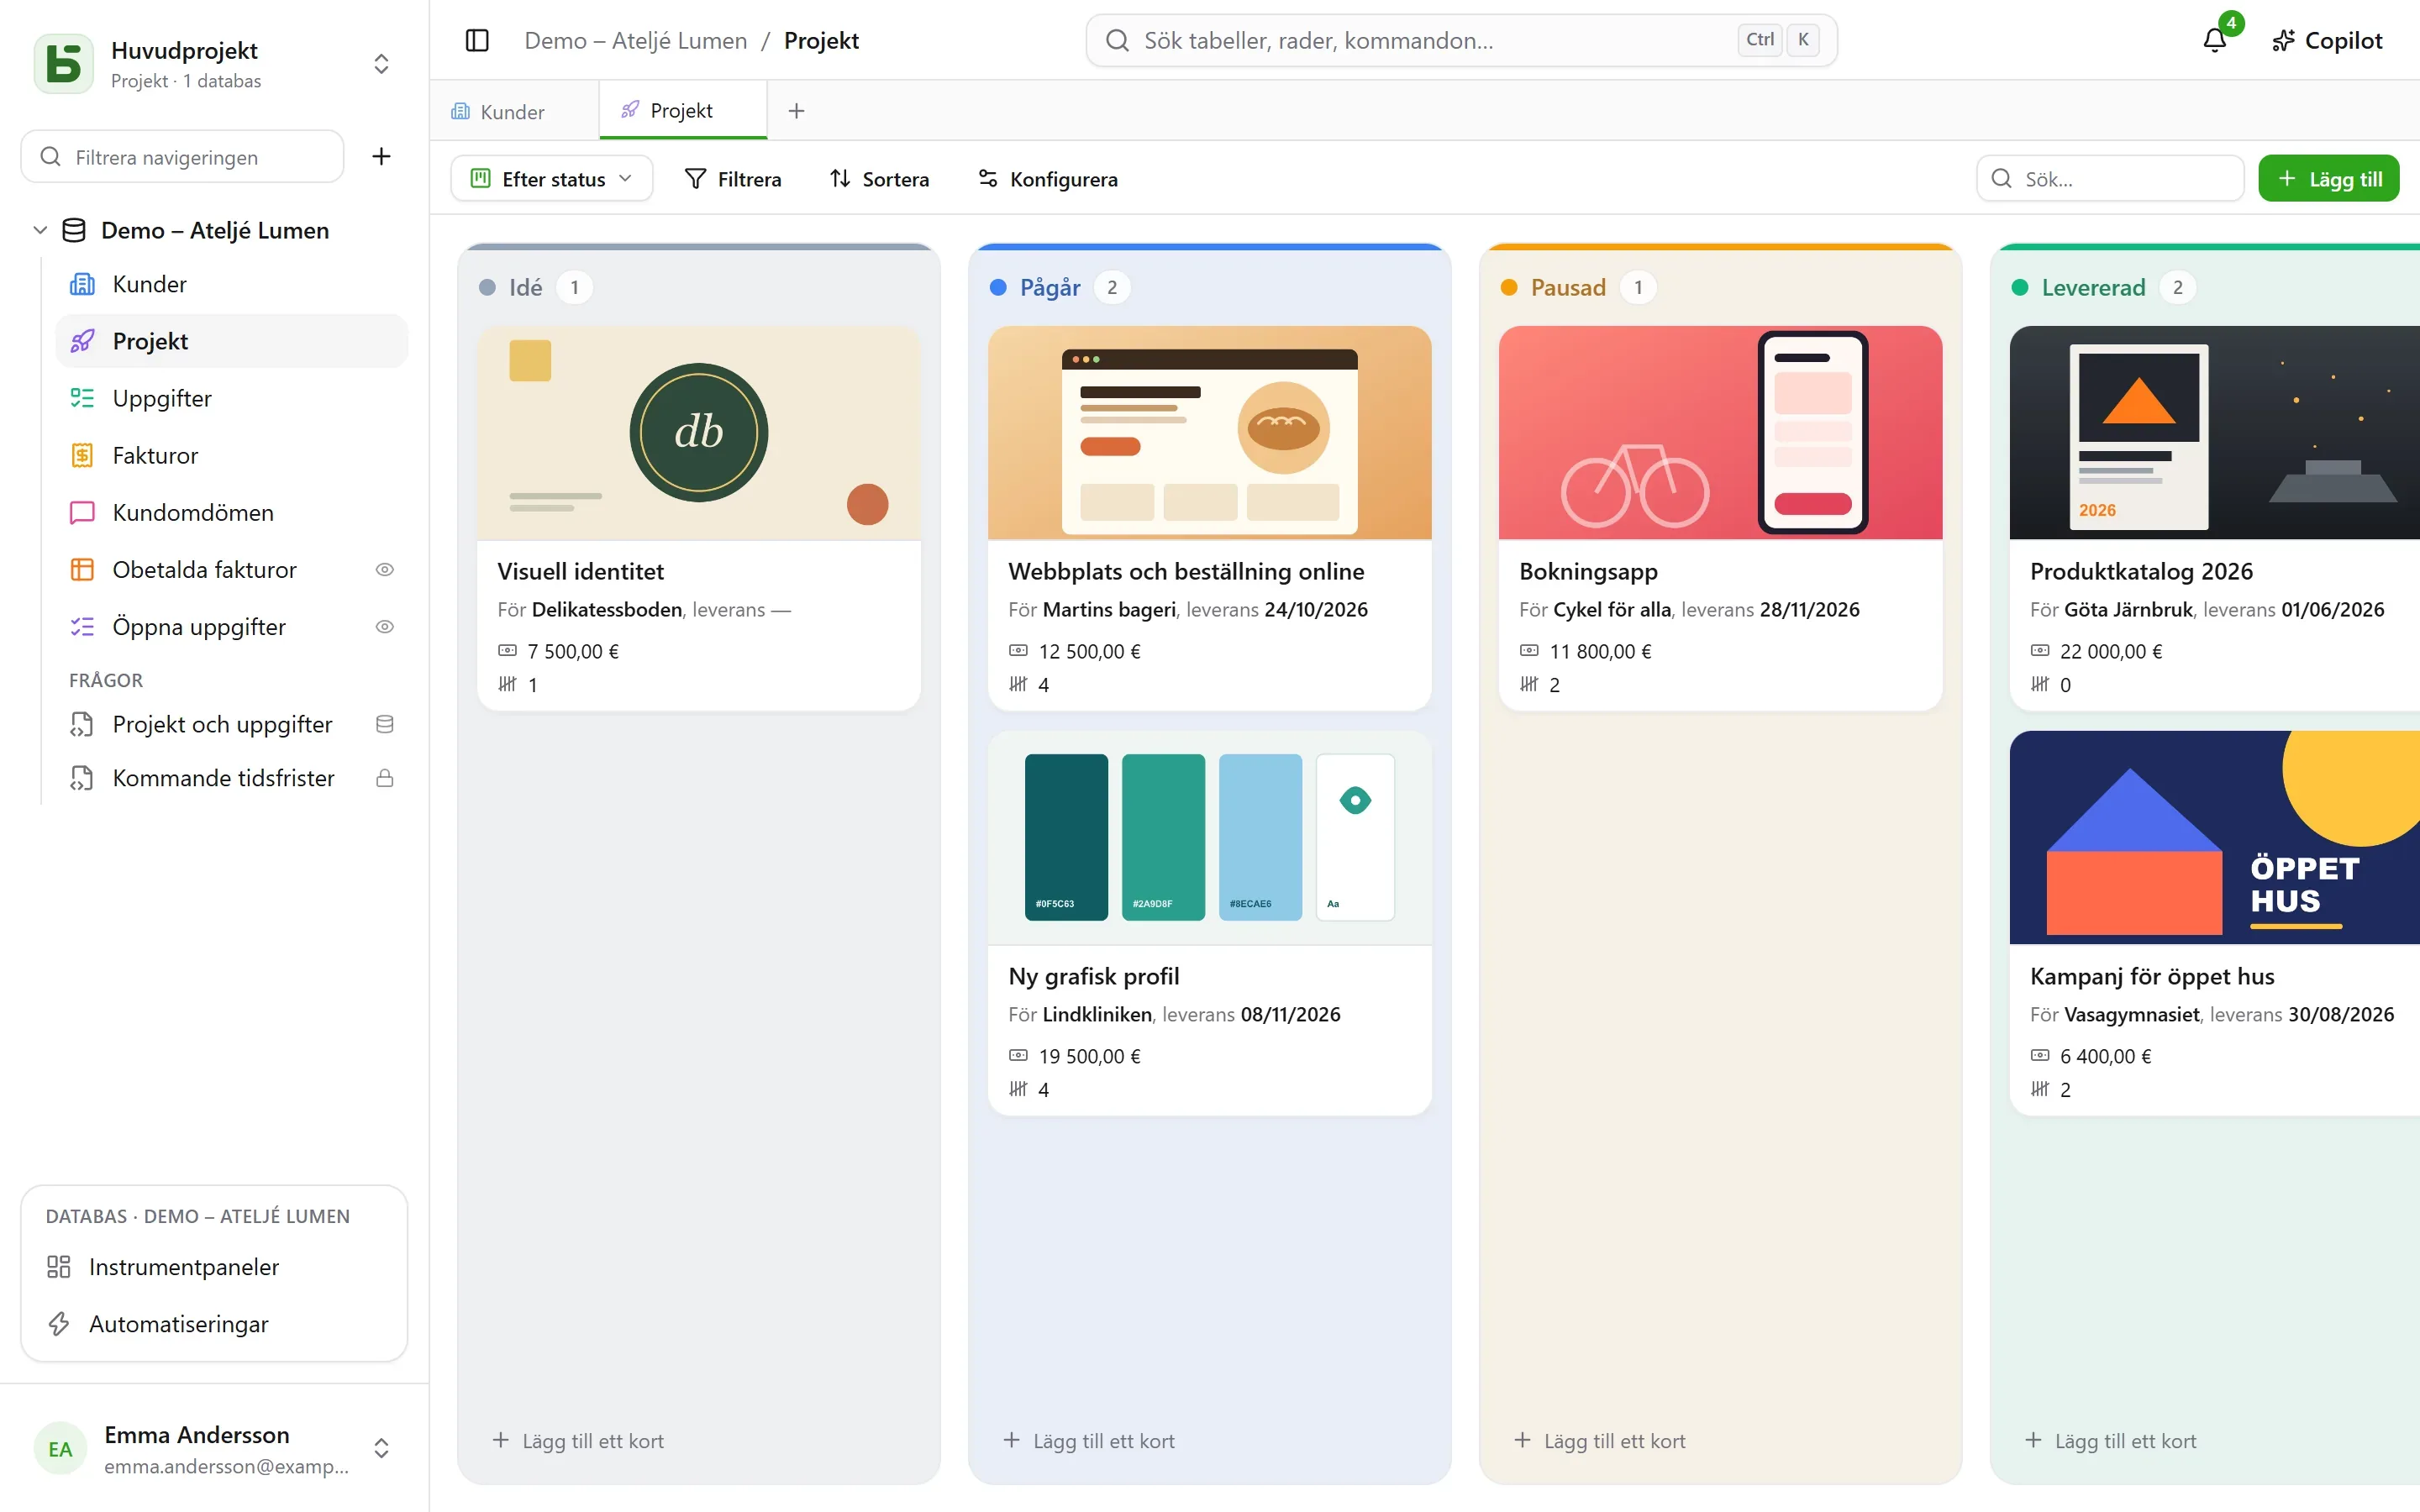The image size is (2420, 1512).
Task: Open Copilot assistant
Action: 2327,40
